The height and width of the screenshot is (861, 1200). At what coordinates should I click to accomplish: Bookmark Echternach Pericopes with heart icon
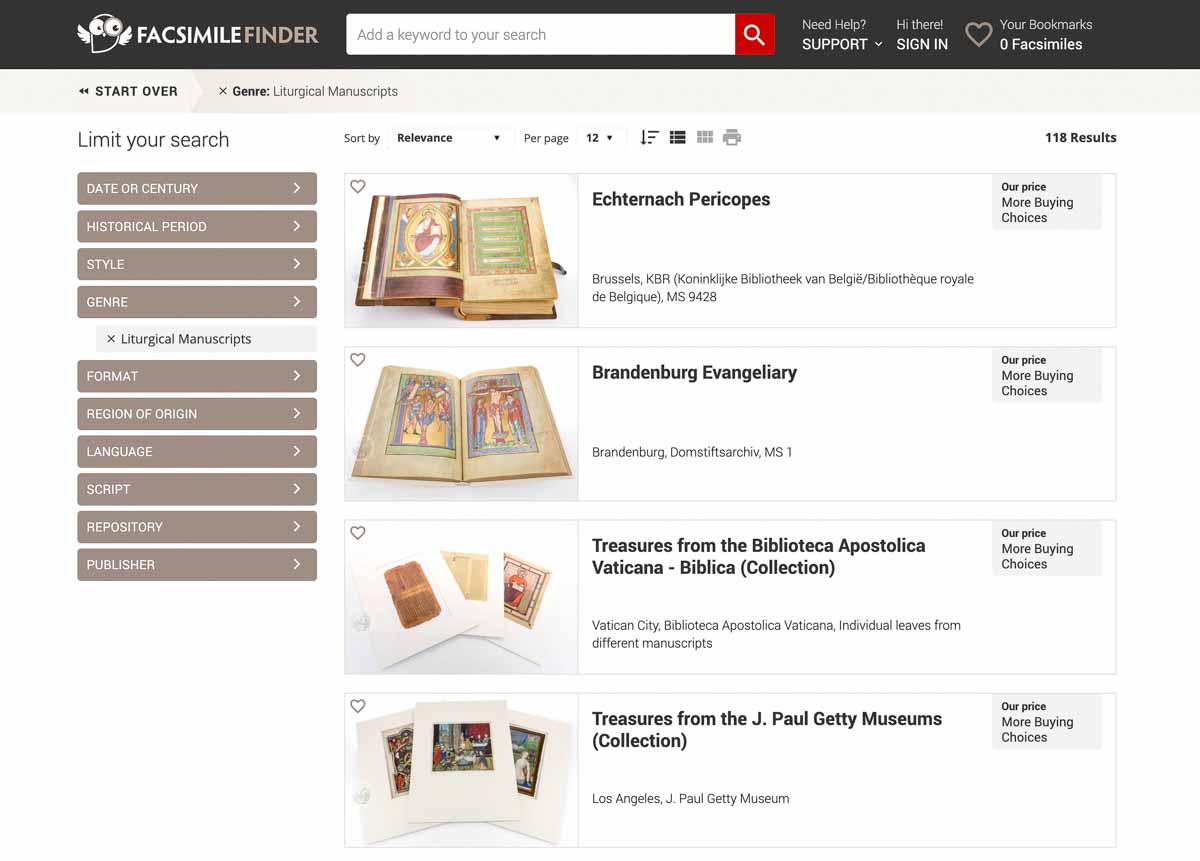click(x=358, y=187)
